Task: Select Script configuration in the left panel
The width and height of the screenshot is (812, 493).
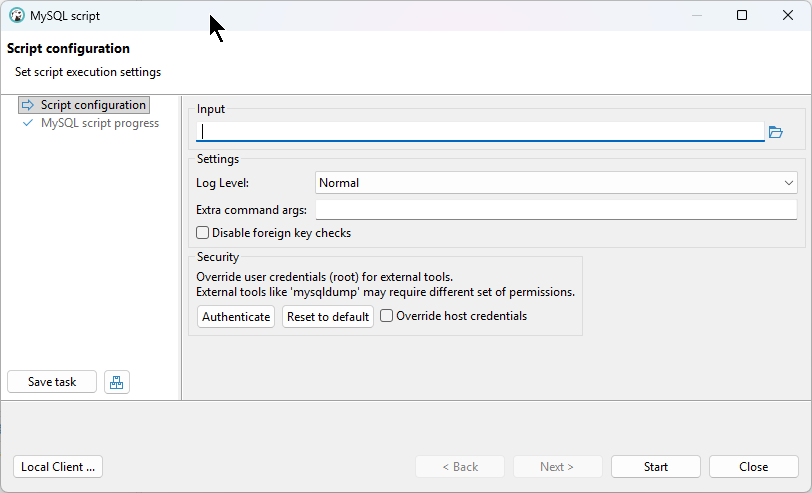Action: point(93,105)
